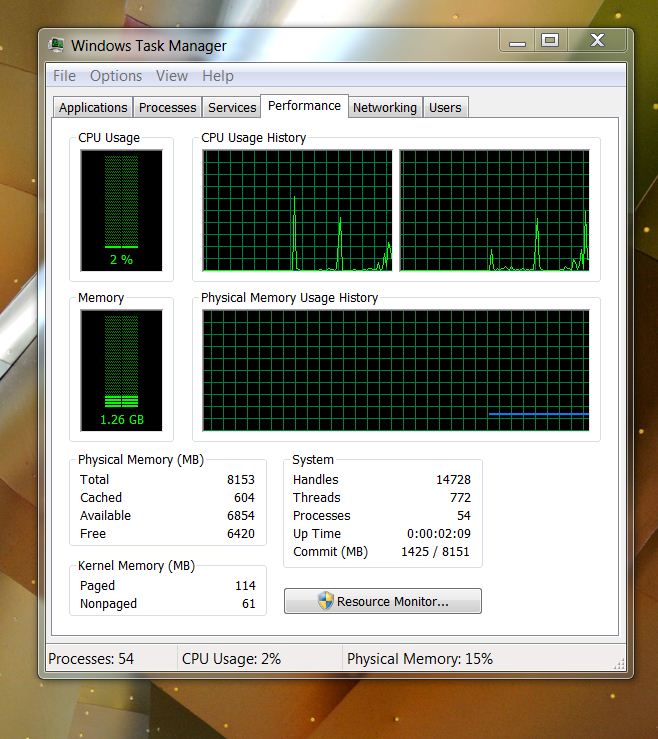Switch to the Users tab
The image size is (658, 739).
click(445, 107)
